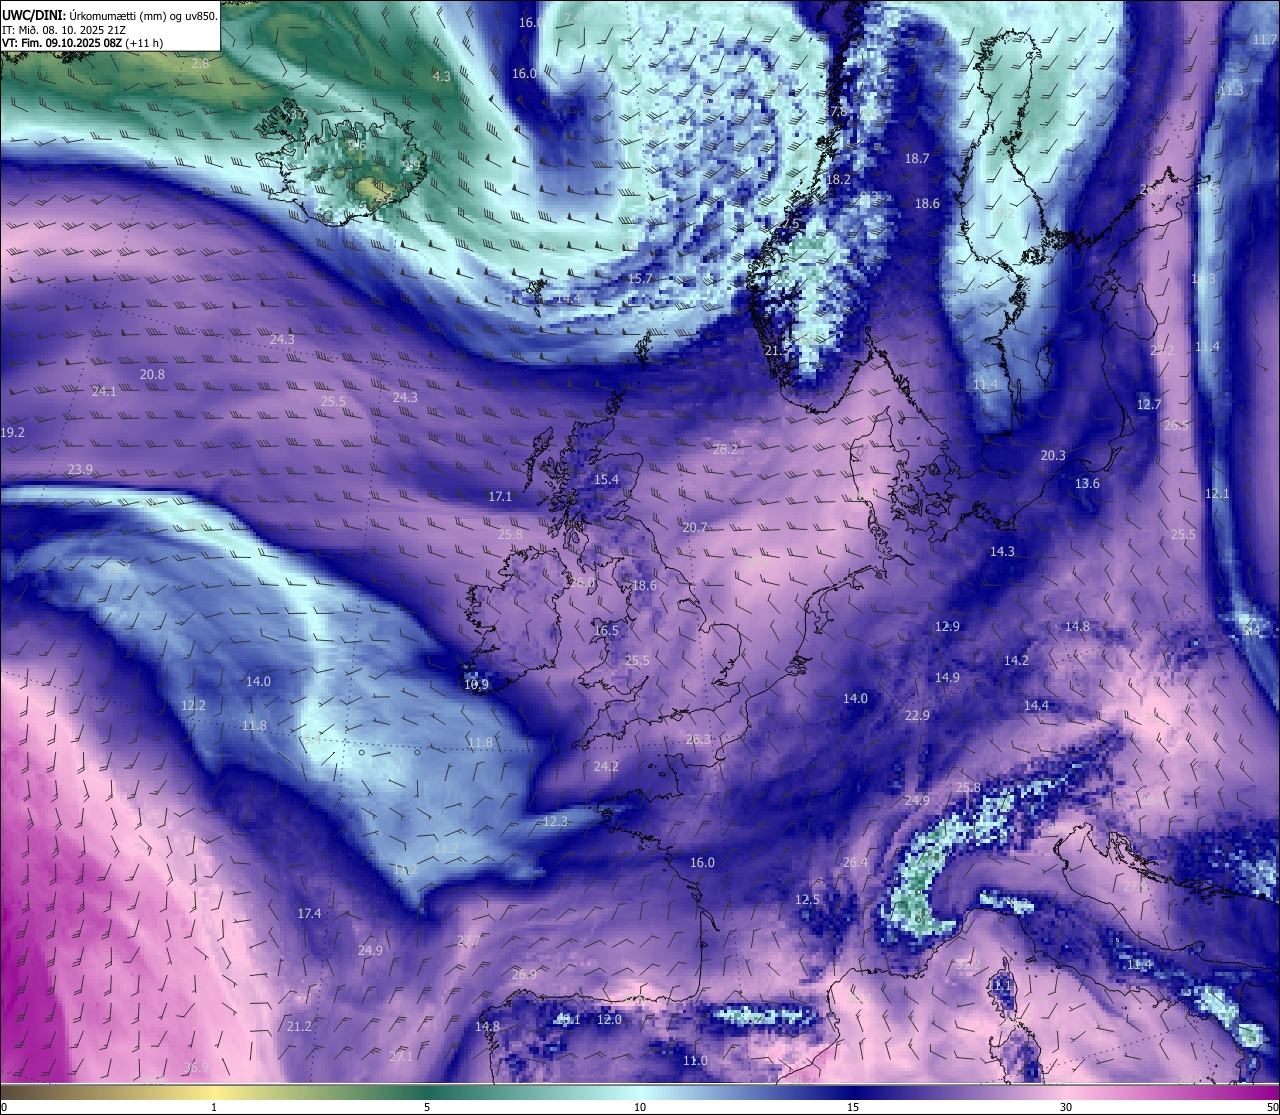Click the 15.7 value in the Norwegian Sea
This screenshot has width=1280, height=1115.
640,279
